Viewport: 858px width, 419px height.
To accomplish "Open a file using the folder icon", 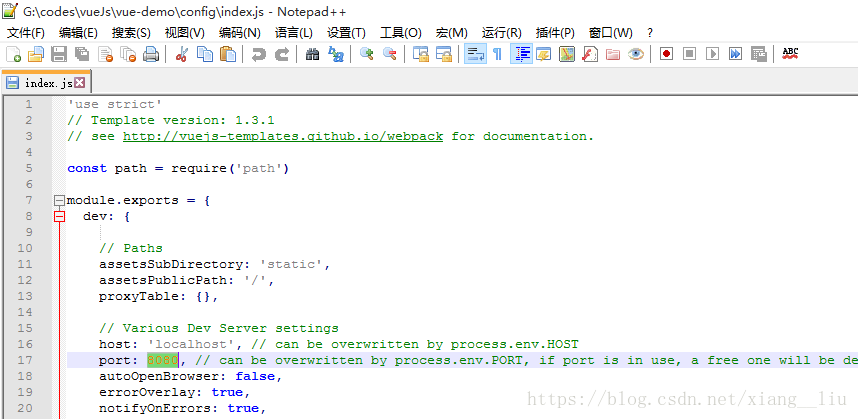I will click(x=36, y=54).
